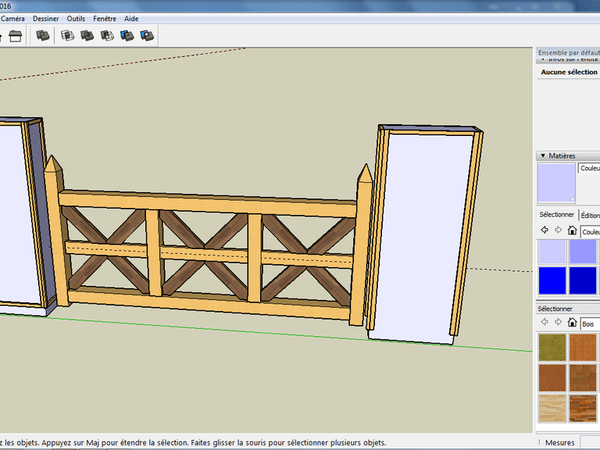
Task: Open the Aide menu
Action: [132, 18]
